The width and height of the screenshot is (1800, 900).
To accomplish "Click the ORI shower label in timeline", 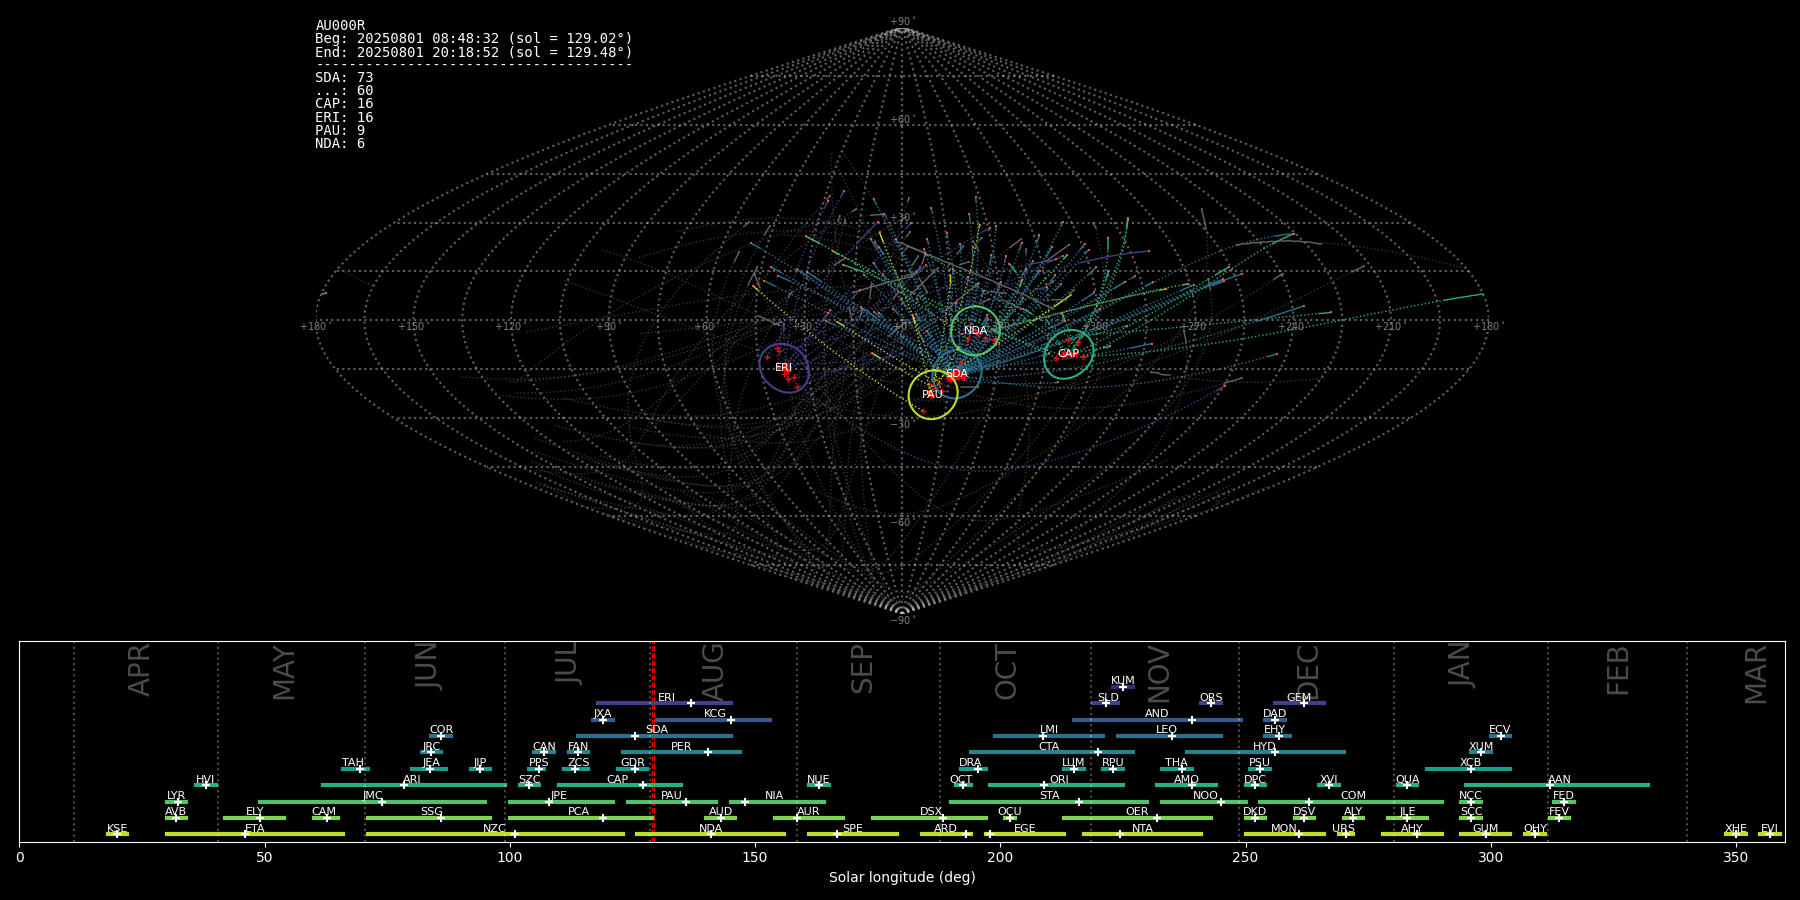I will coord(1059,780).
